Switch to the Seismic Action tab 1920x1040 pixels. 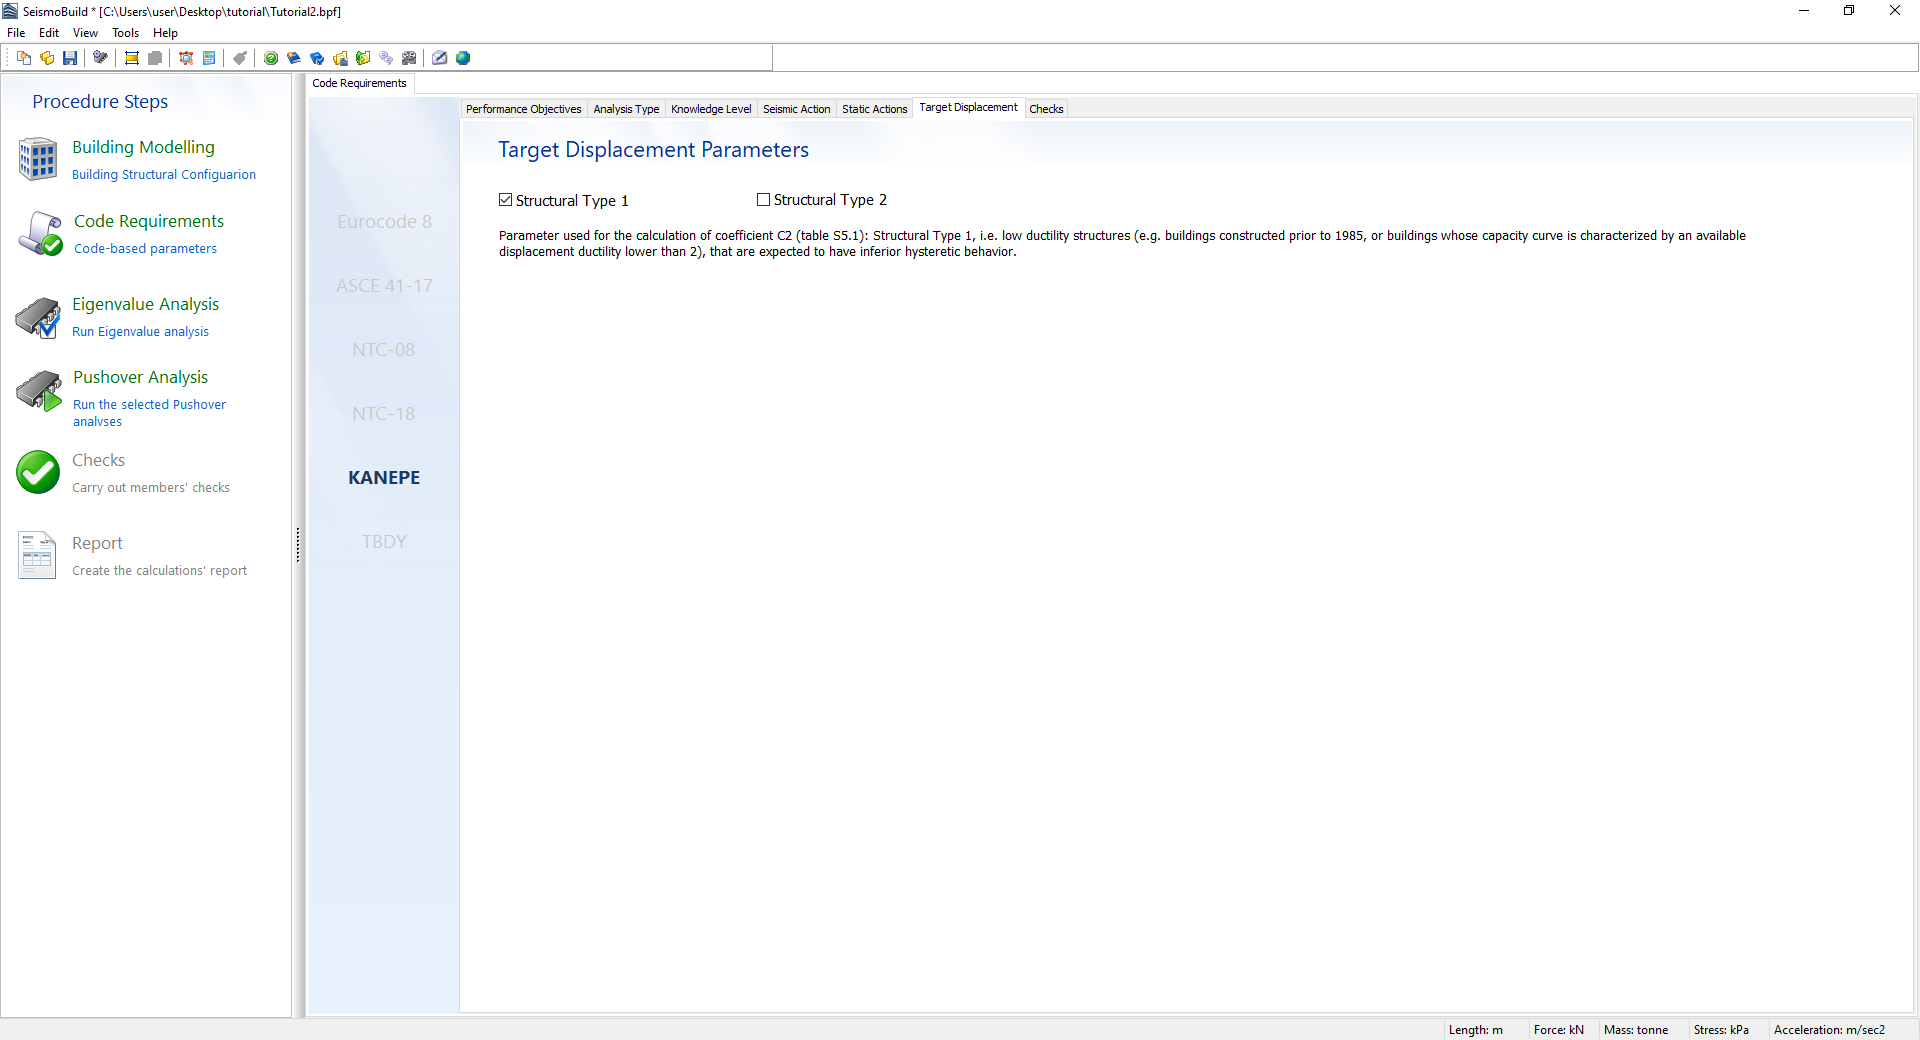pyautogui.click(x=796, y=109)
